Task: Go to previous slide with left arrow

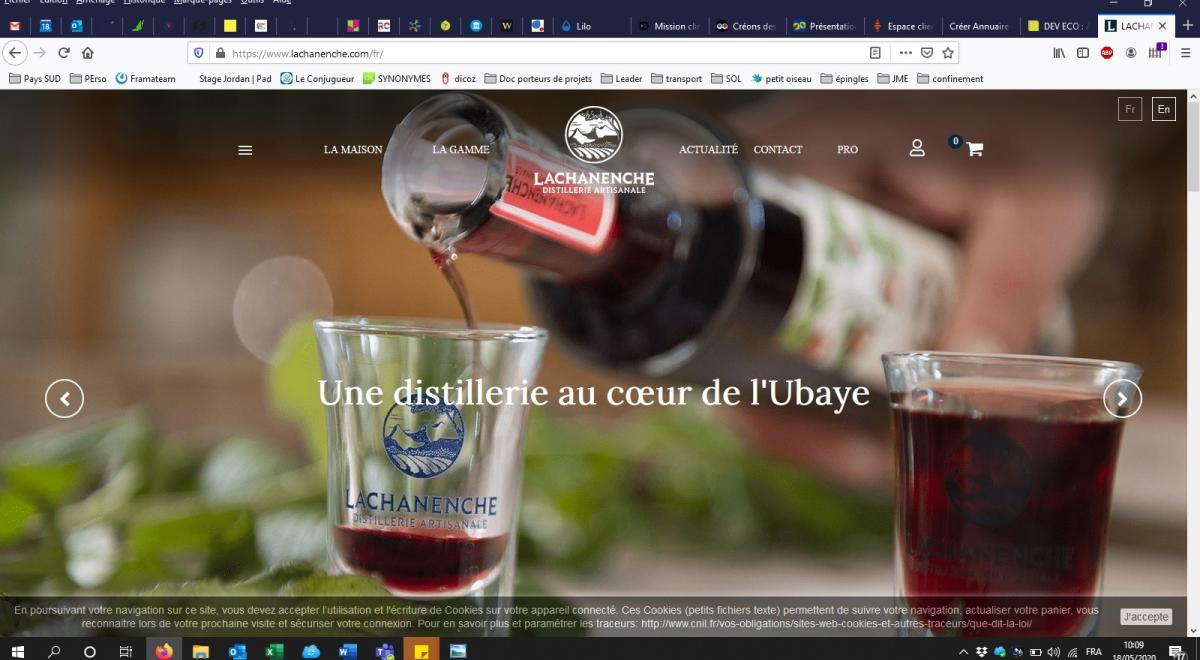Action: click(x=64, y=399)
